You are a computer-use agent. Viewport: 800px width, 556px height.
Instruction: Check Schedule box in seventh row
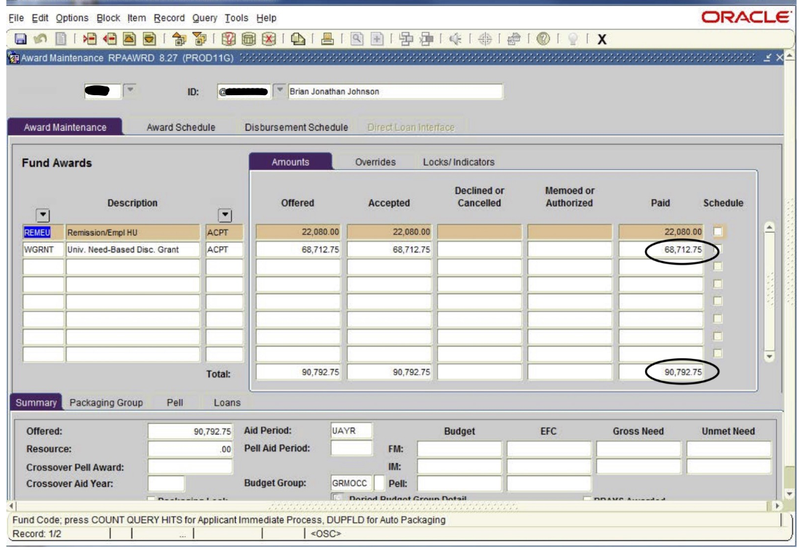(718, 336)
